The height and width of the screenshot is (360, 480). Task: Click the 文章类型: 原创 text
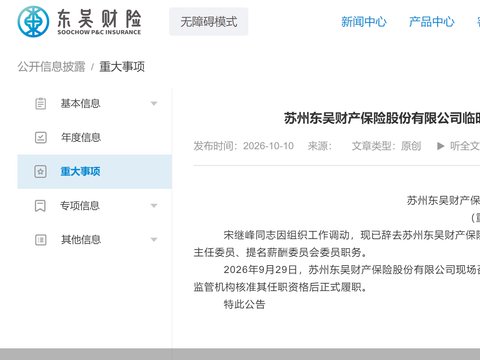pos(387,146)
